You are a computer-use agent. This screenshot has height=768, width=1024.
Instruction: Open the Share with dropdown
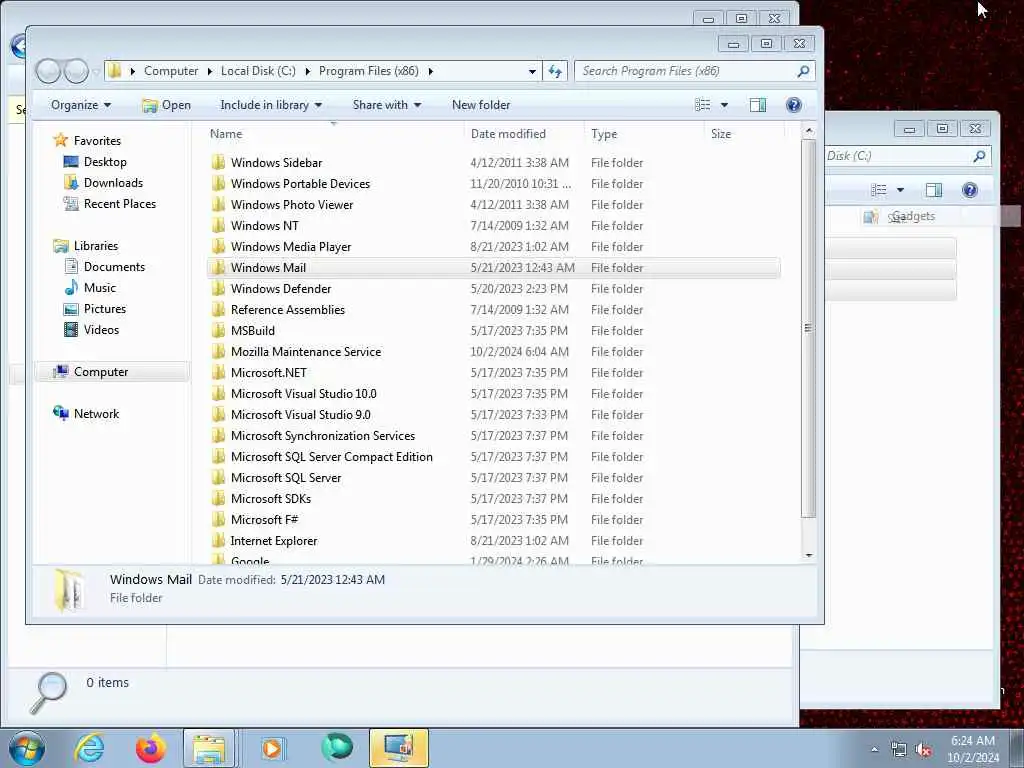pos(387,105)
